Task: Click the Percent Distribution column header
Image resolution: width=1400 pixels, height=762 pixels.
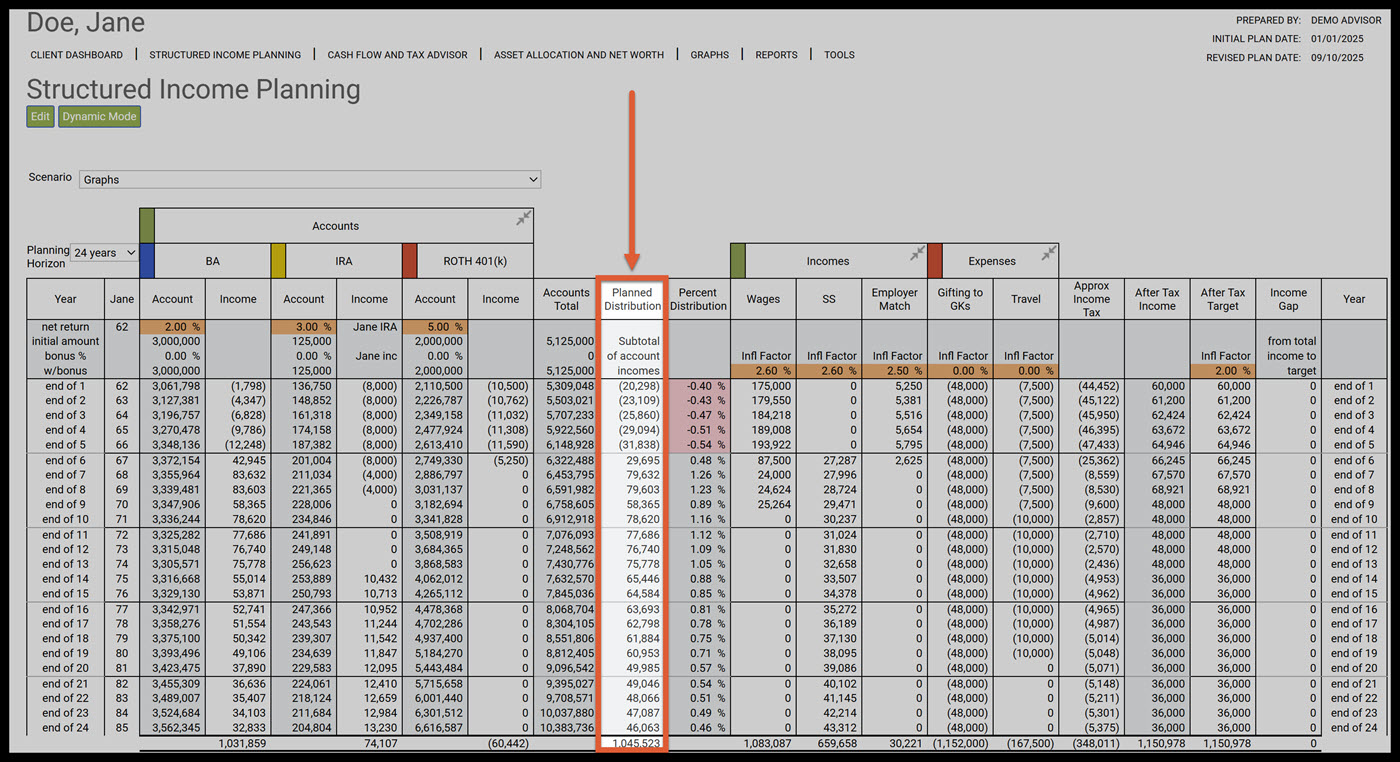Action: coord(698,299)
